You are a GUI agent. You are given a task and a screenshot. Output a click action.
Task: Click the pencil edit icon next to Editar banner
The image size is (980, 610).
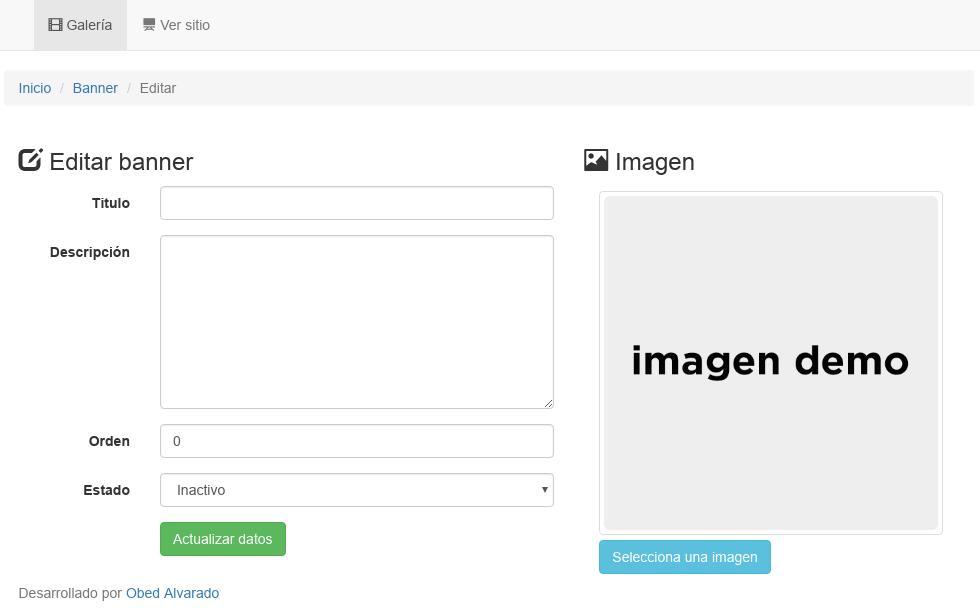click(x=30, y=160)
